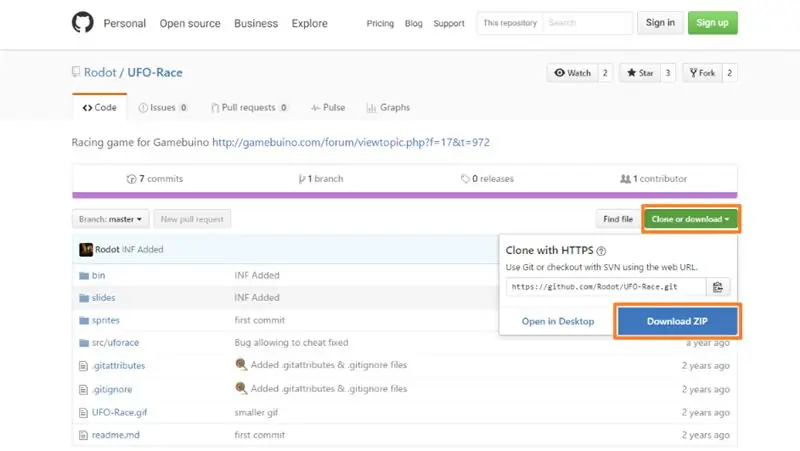The height and width of the screenshot is (451, 800).
Task: Open the 'smaller gif' commit message
Action: point(256,412)
